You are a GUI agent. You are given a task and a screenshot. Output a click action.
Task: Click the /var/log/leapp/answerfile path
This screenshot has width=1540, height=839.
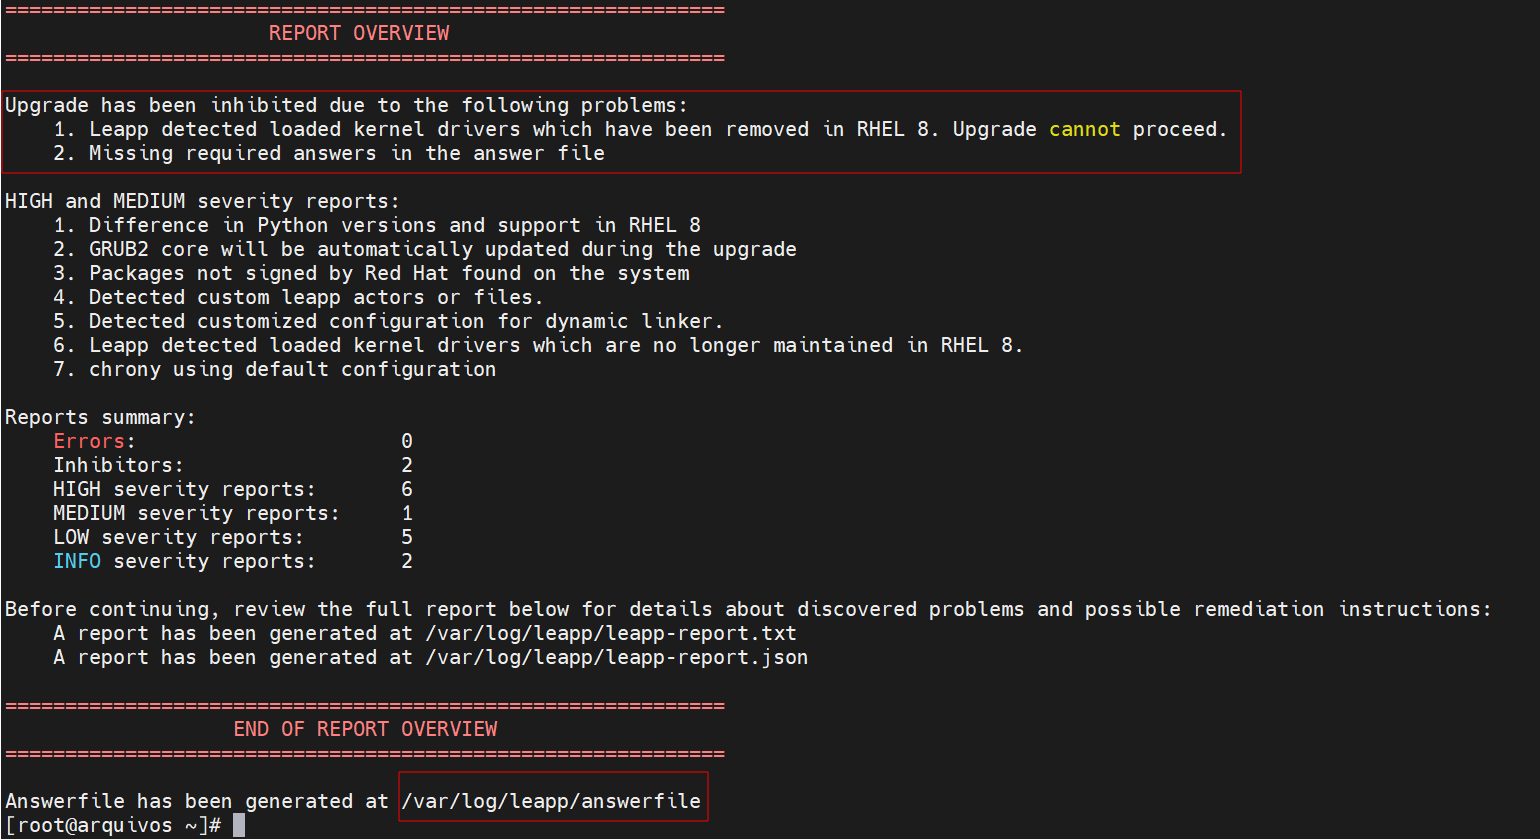pyautogui.click(x=551, y=801)
